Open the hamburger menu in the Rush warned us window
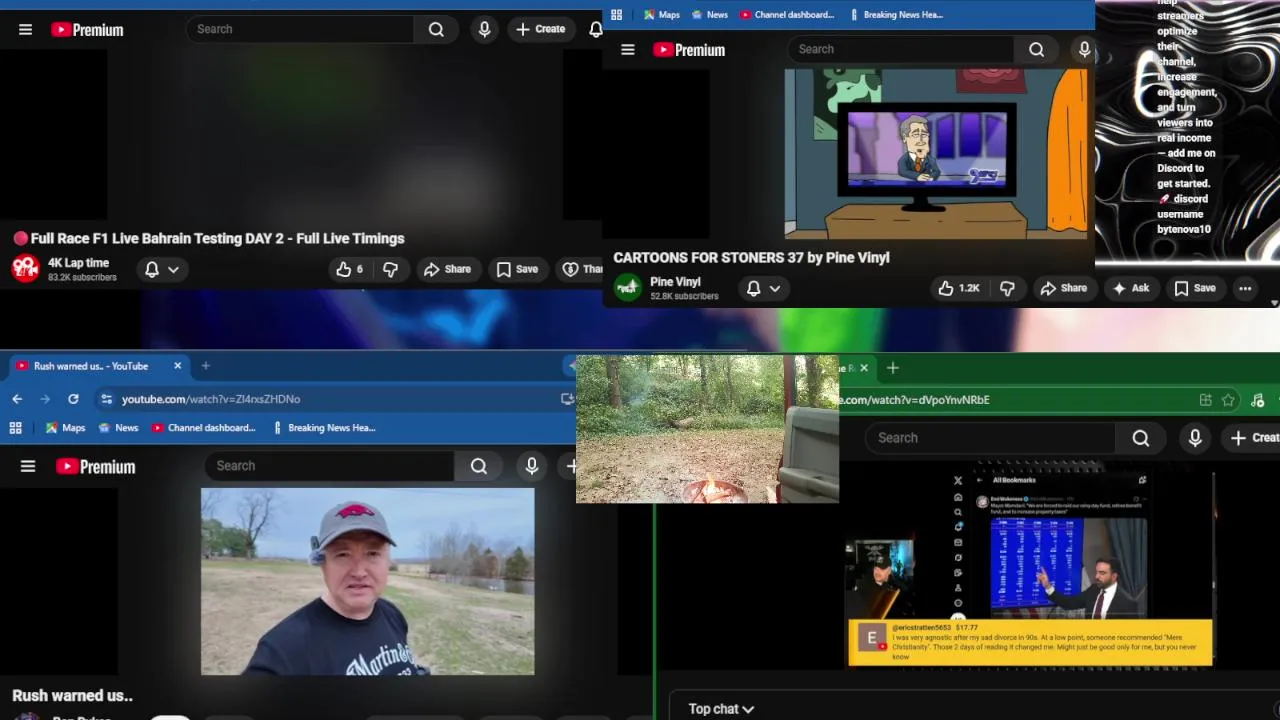The image size is (1280, 720). (x=28, y=466)
